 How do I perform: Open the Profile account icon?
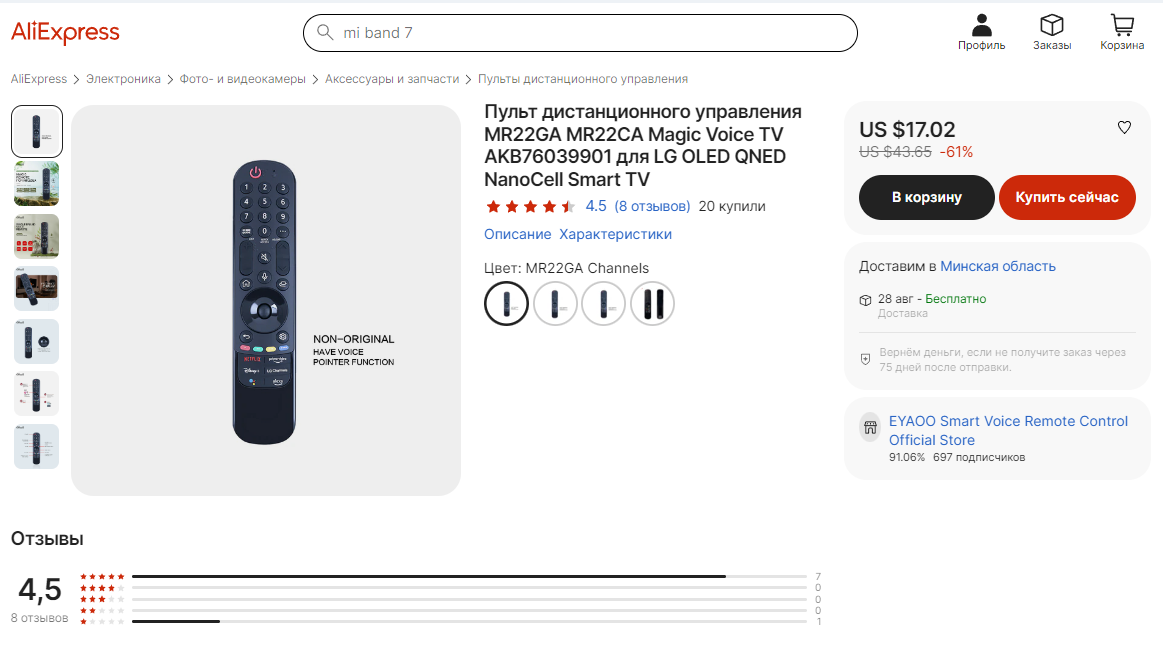[981, 25]
